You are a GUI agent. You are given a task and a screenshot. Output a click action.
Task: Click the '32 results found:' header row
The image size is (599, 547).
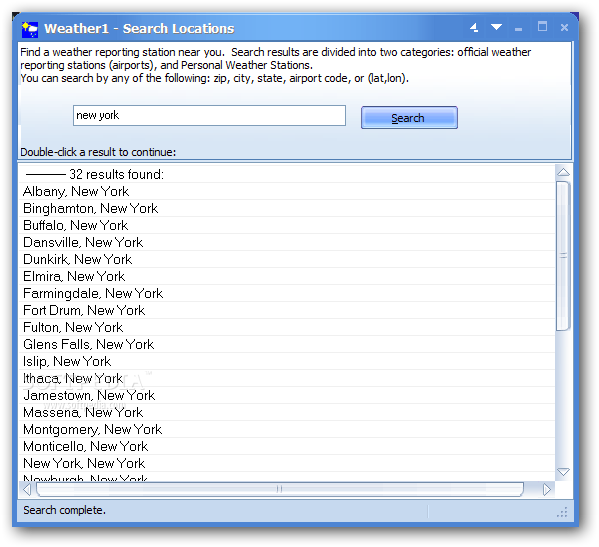coord(287,174)
